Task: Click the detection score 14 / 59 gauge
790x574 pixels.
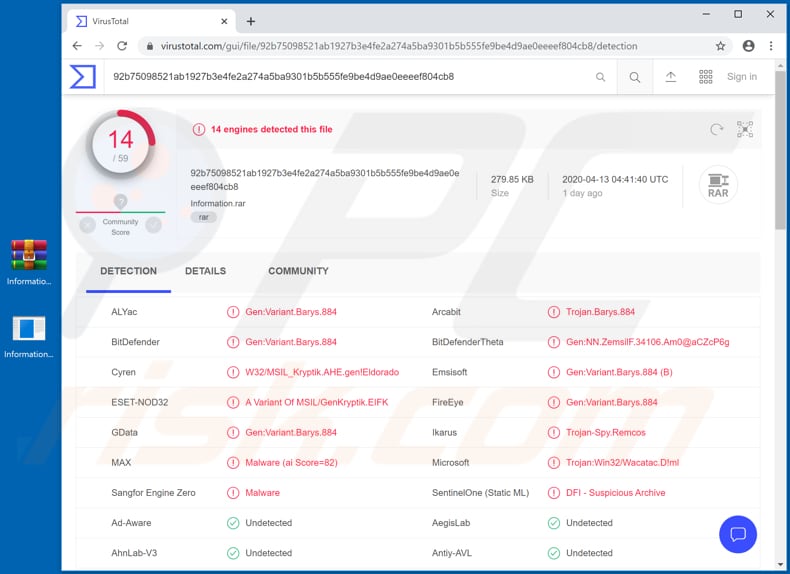Action: coord(120,144)
